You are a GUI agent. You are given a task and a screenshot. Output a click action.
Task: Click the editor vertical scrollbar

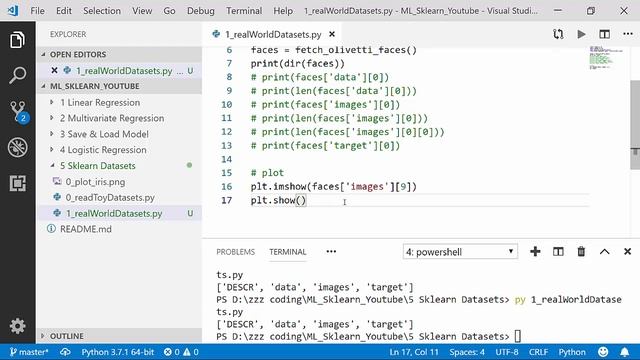click(x=635, y=124)
